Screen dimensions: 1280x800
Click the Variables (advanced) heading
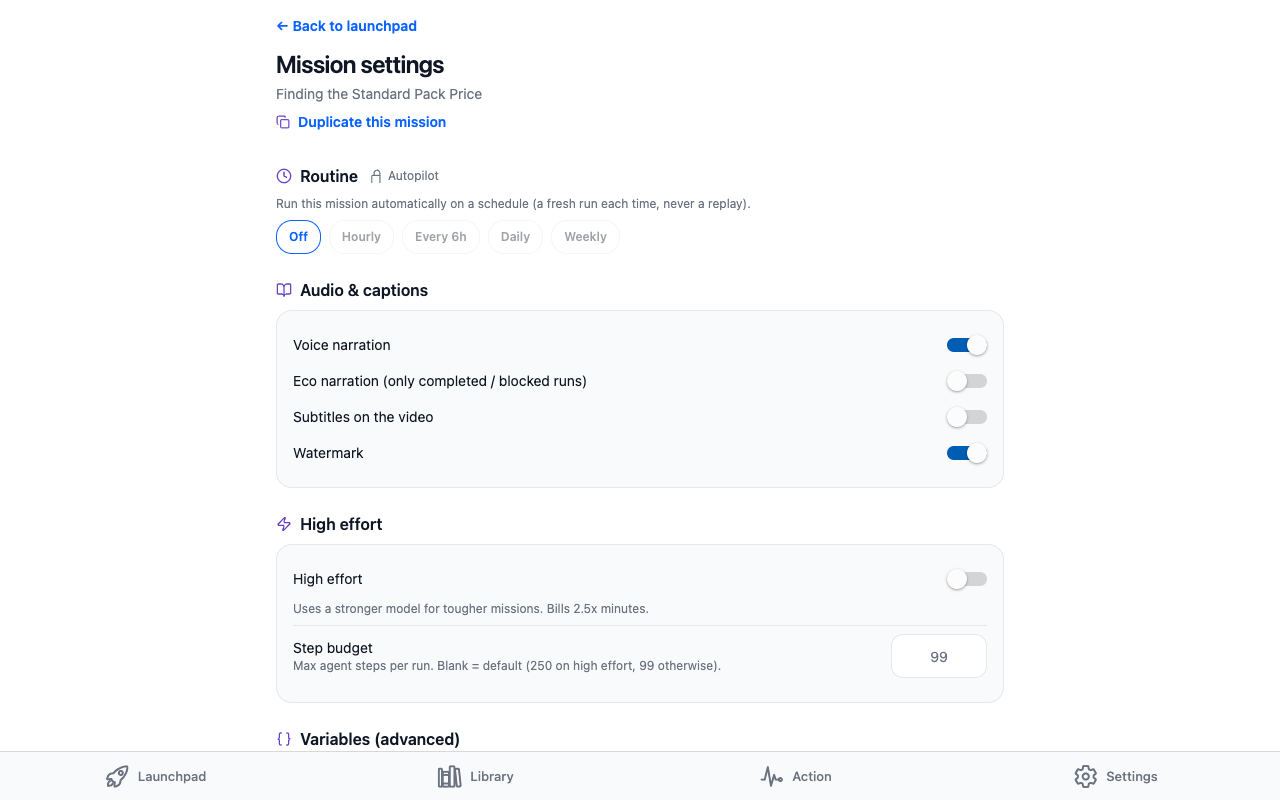[380, 739]
